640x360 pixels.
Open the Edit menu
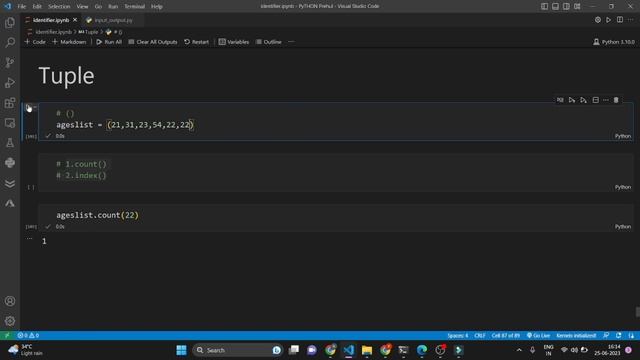pyautogui.click(x=37, y=7)
